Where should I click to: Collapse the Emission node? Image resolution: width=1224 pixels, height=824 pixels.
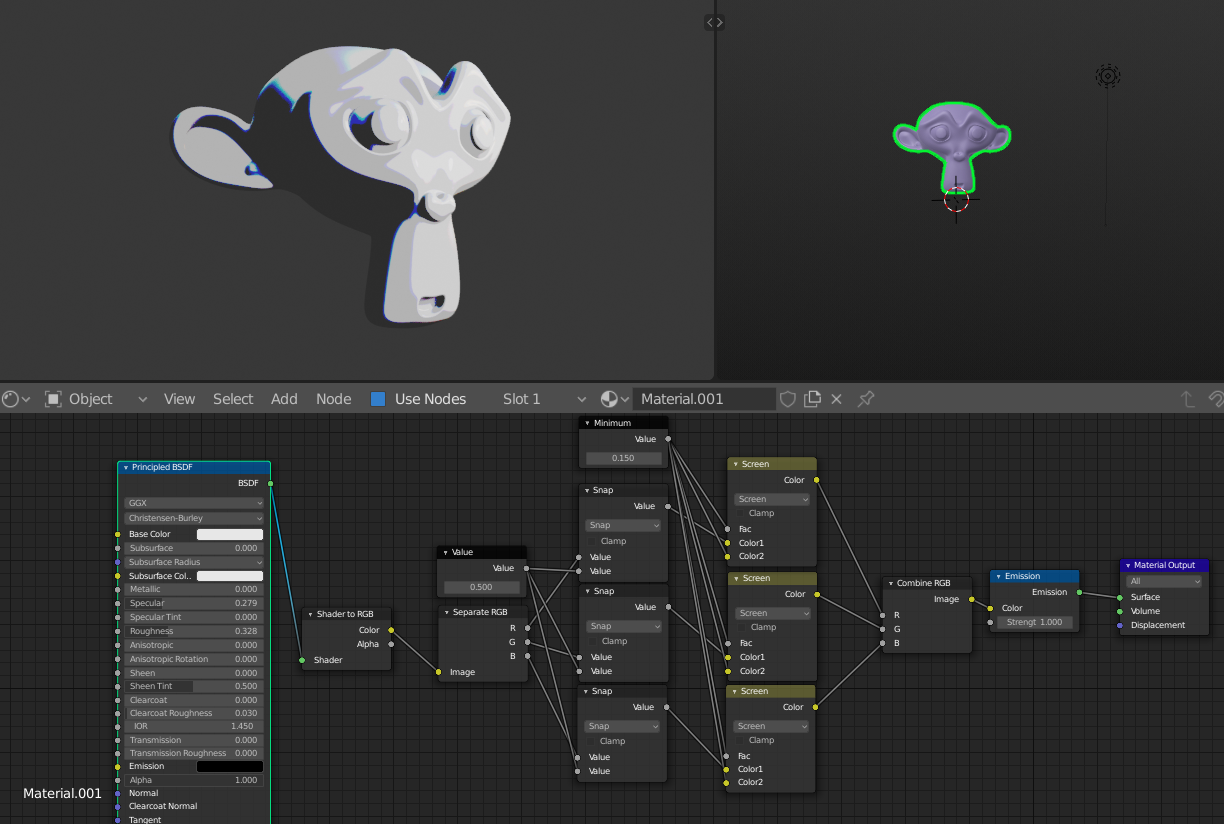point(998,576)
